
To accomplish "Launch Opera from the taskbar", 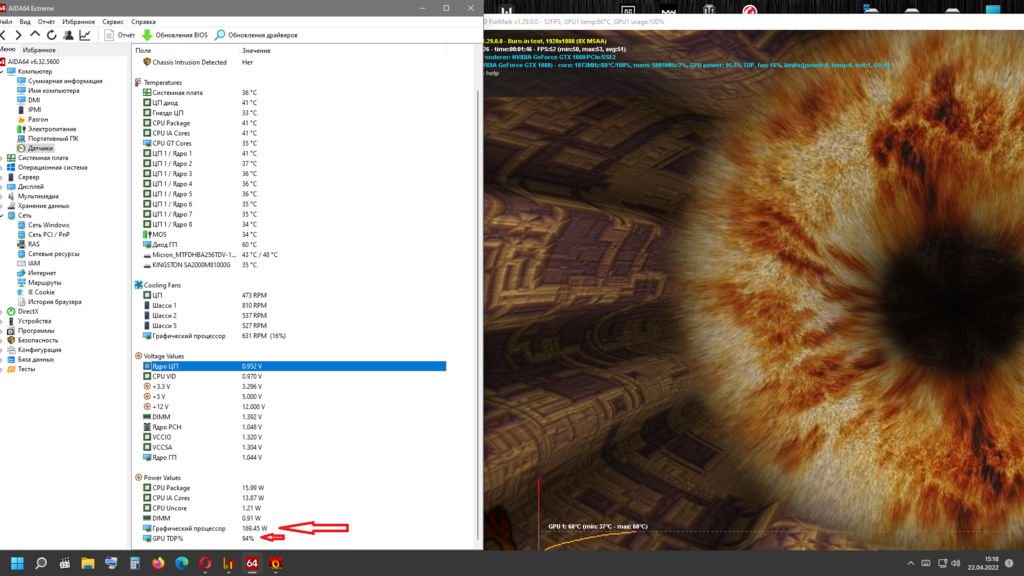I will tap(205, 563).
